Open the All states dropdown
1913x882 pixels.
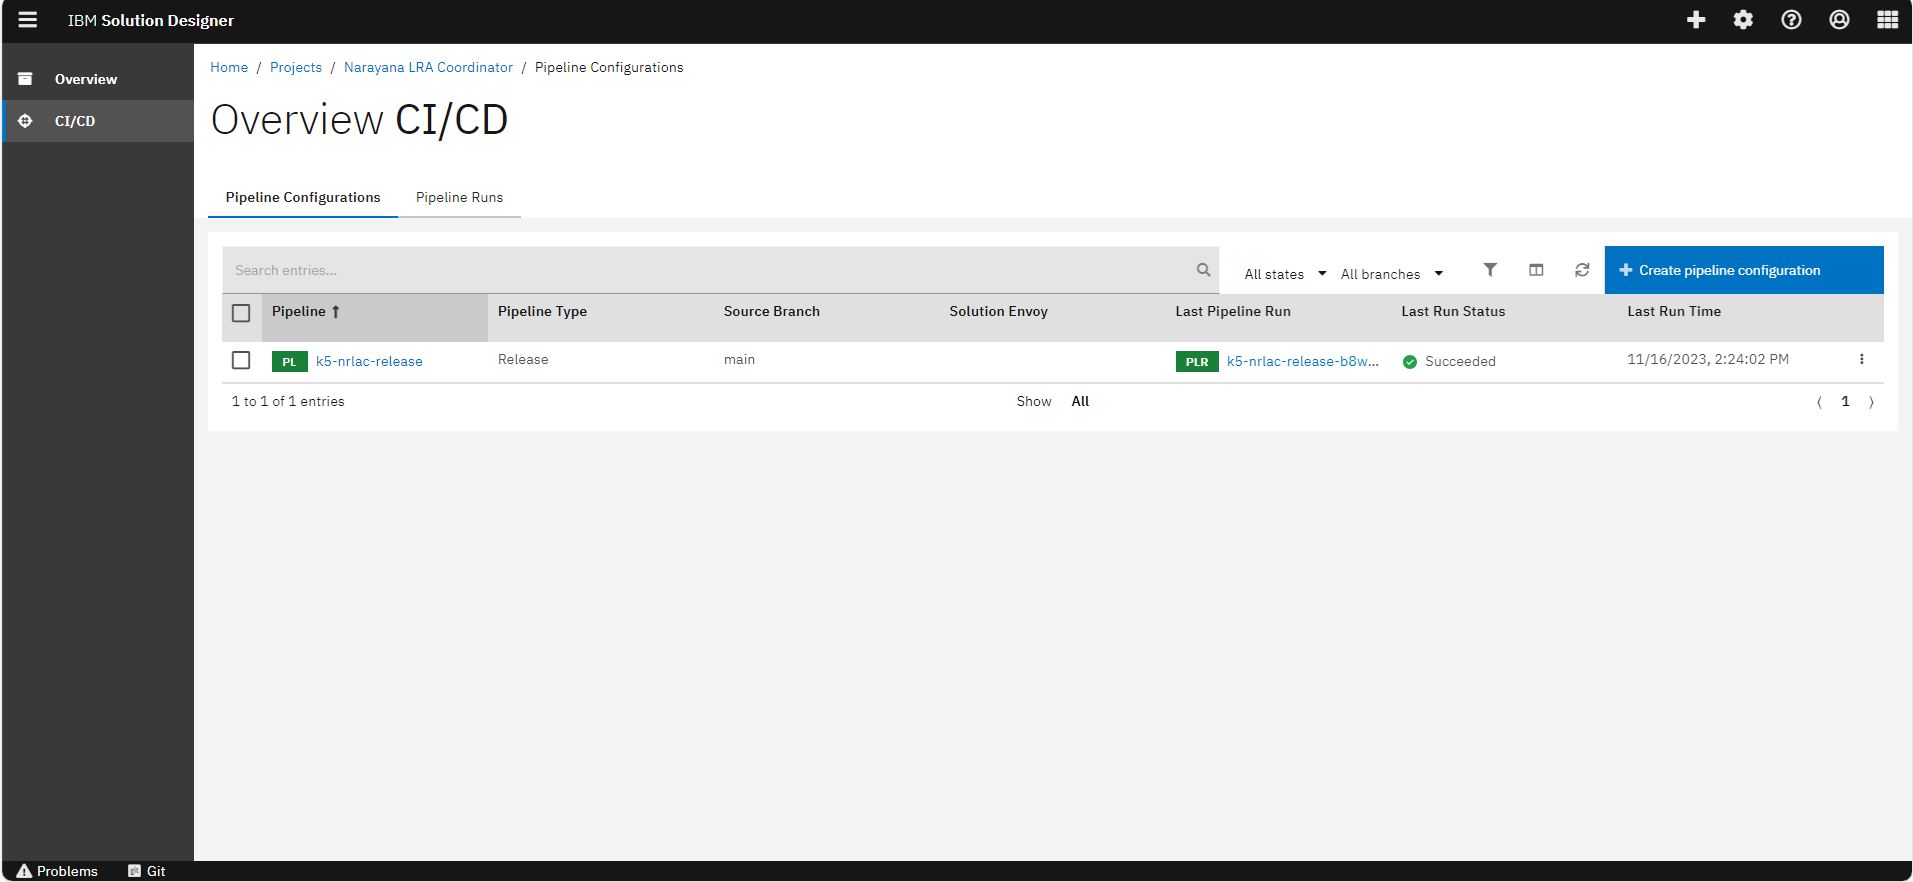point(1285,274)
